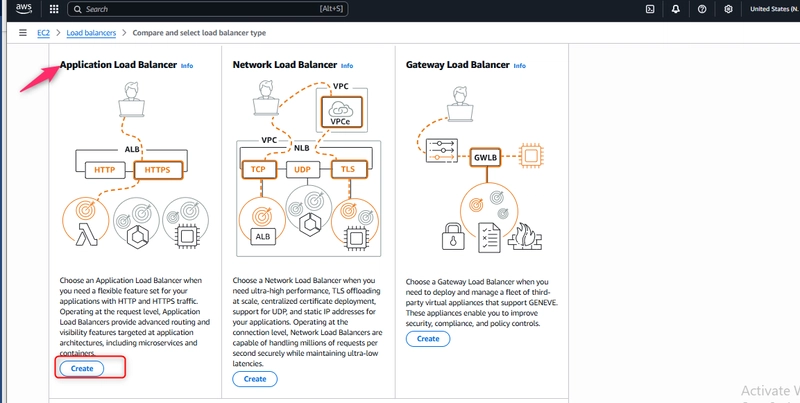The width and height of the screenshot is (800, 403).
Task: Open Info for Network Load Balancer
Action: coord(347,66)
